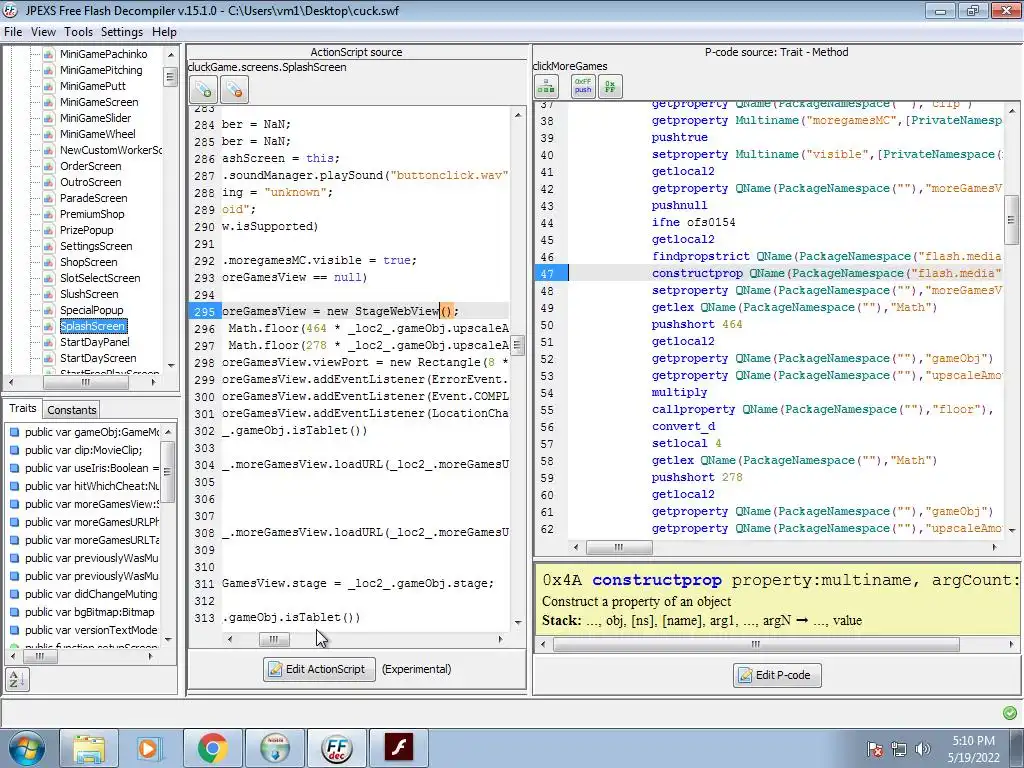
Task: Click the ActionScript horizontal scrollbar thumb
Action: click(x=274, y=639)
